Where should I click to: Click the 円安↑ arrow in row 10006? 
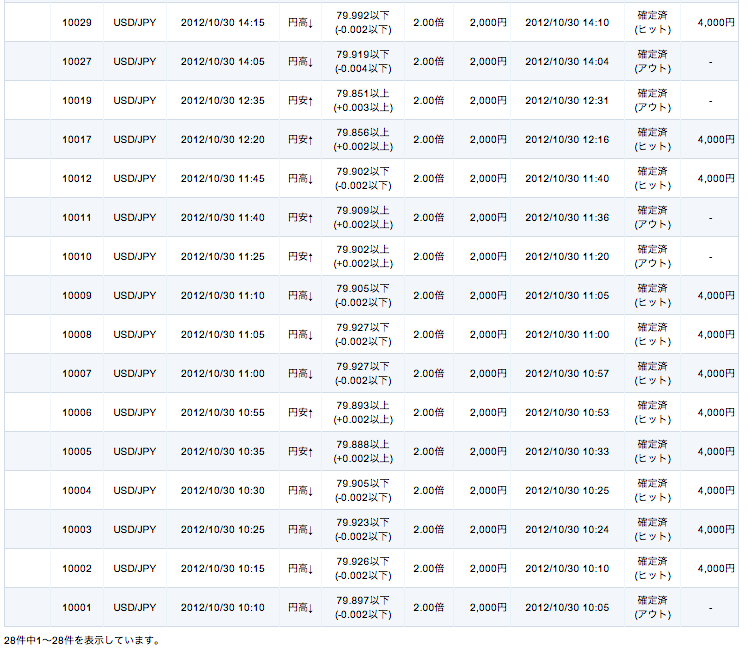(x=300, y=412)
